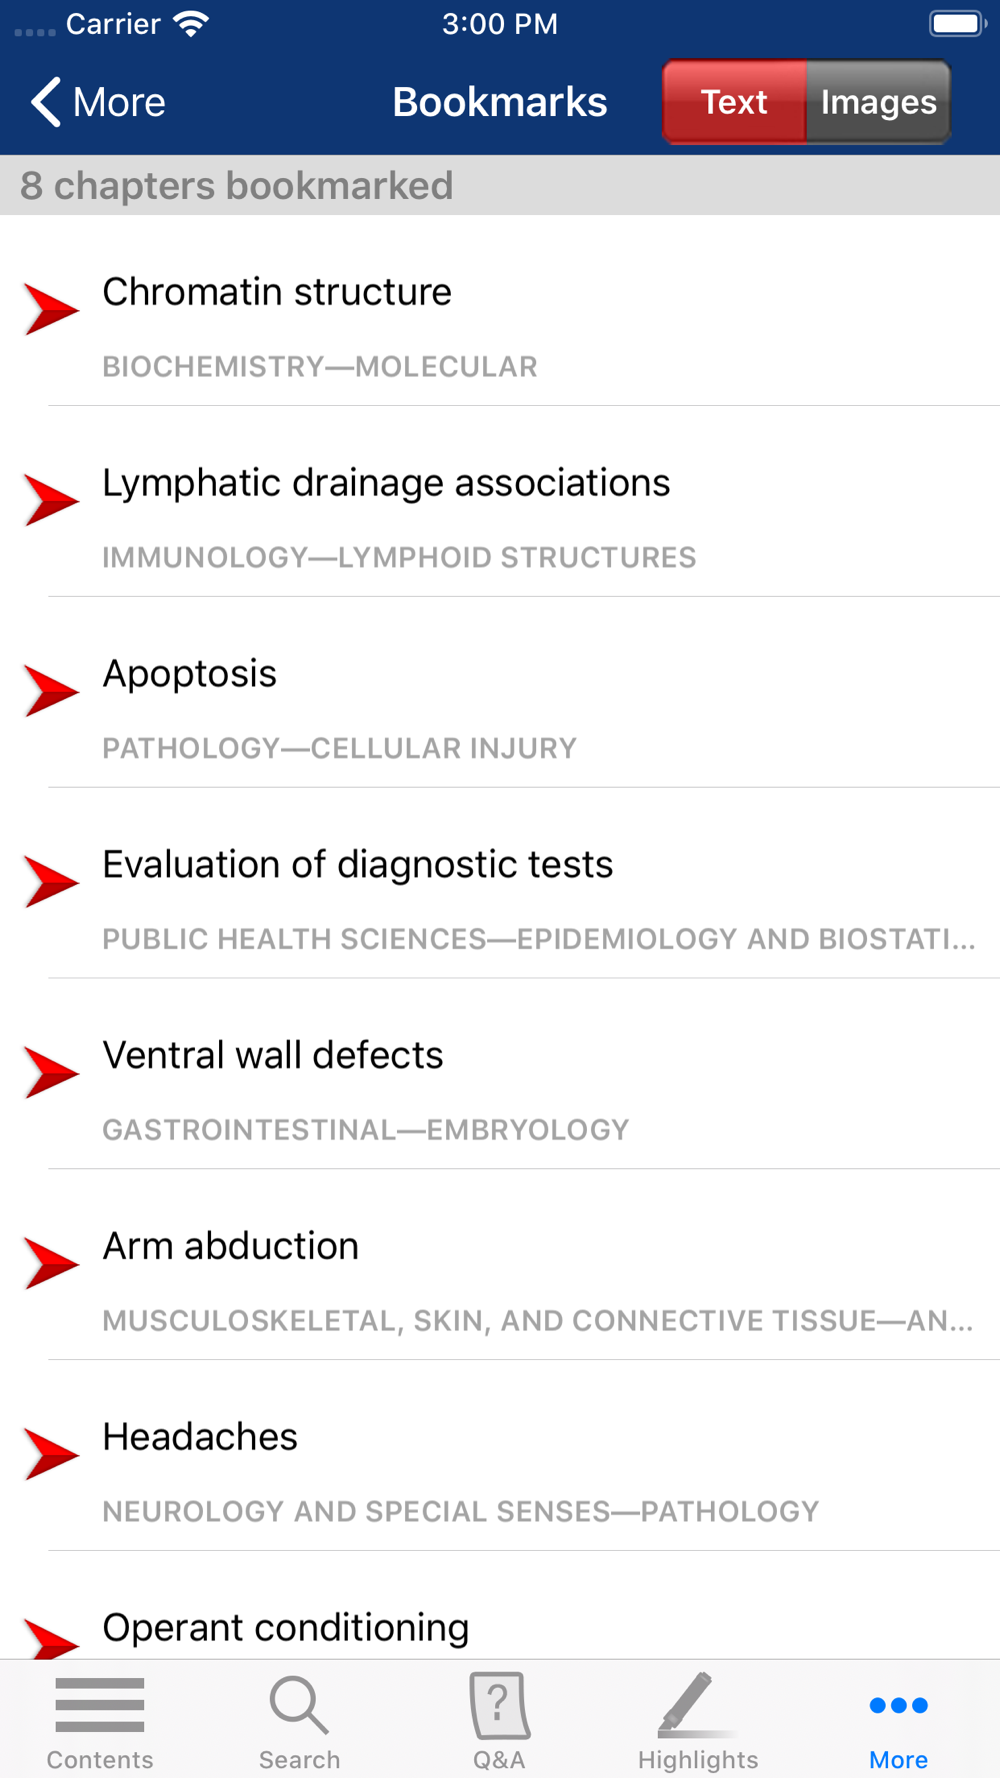
Task: Tap Neurology and Special Senses—Pathology subtitle
Action: point(461,1511)
